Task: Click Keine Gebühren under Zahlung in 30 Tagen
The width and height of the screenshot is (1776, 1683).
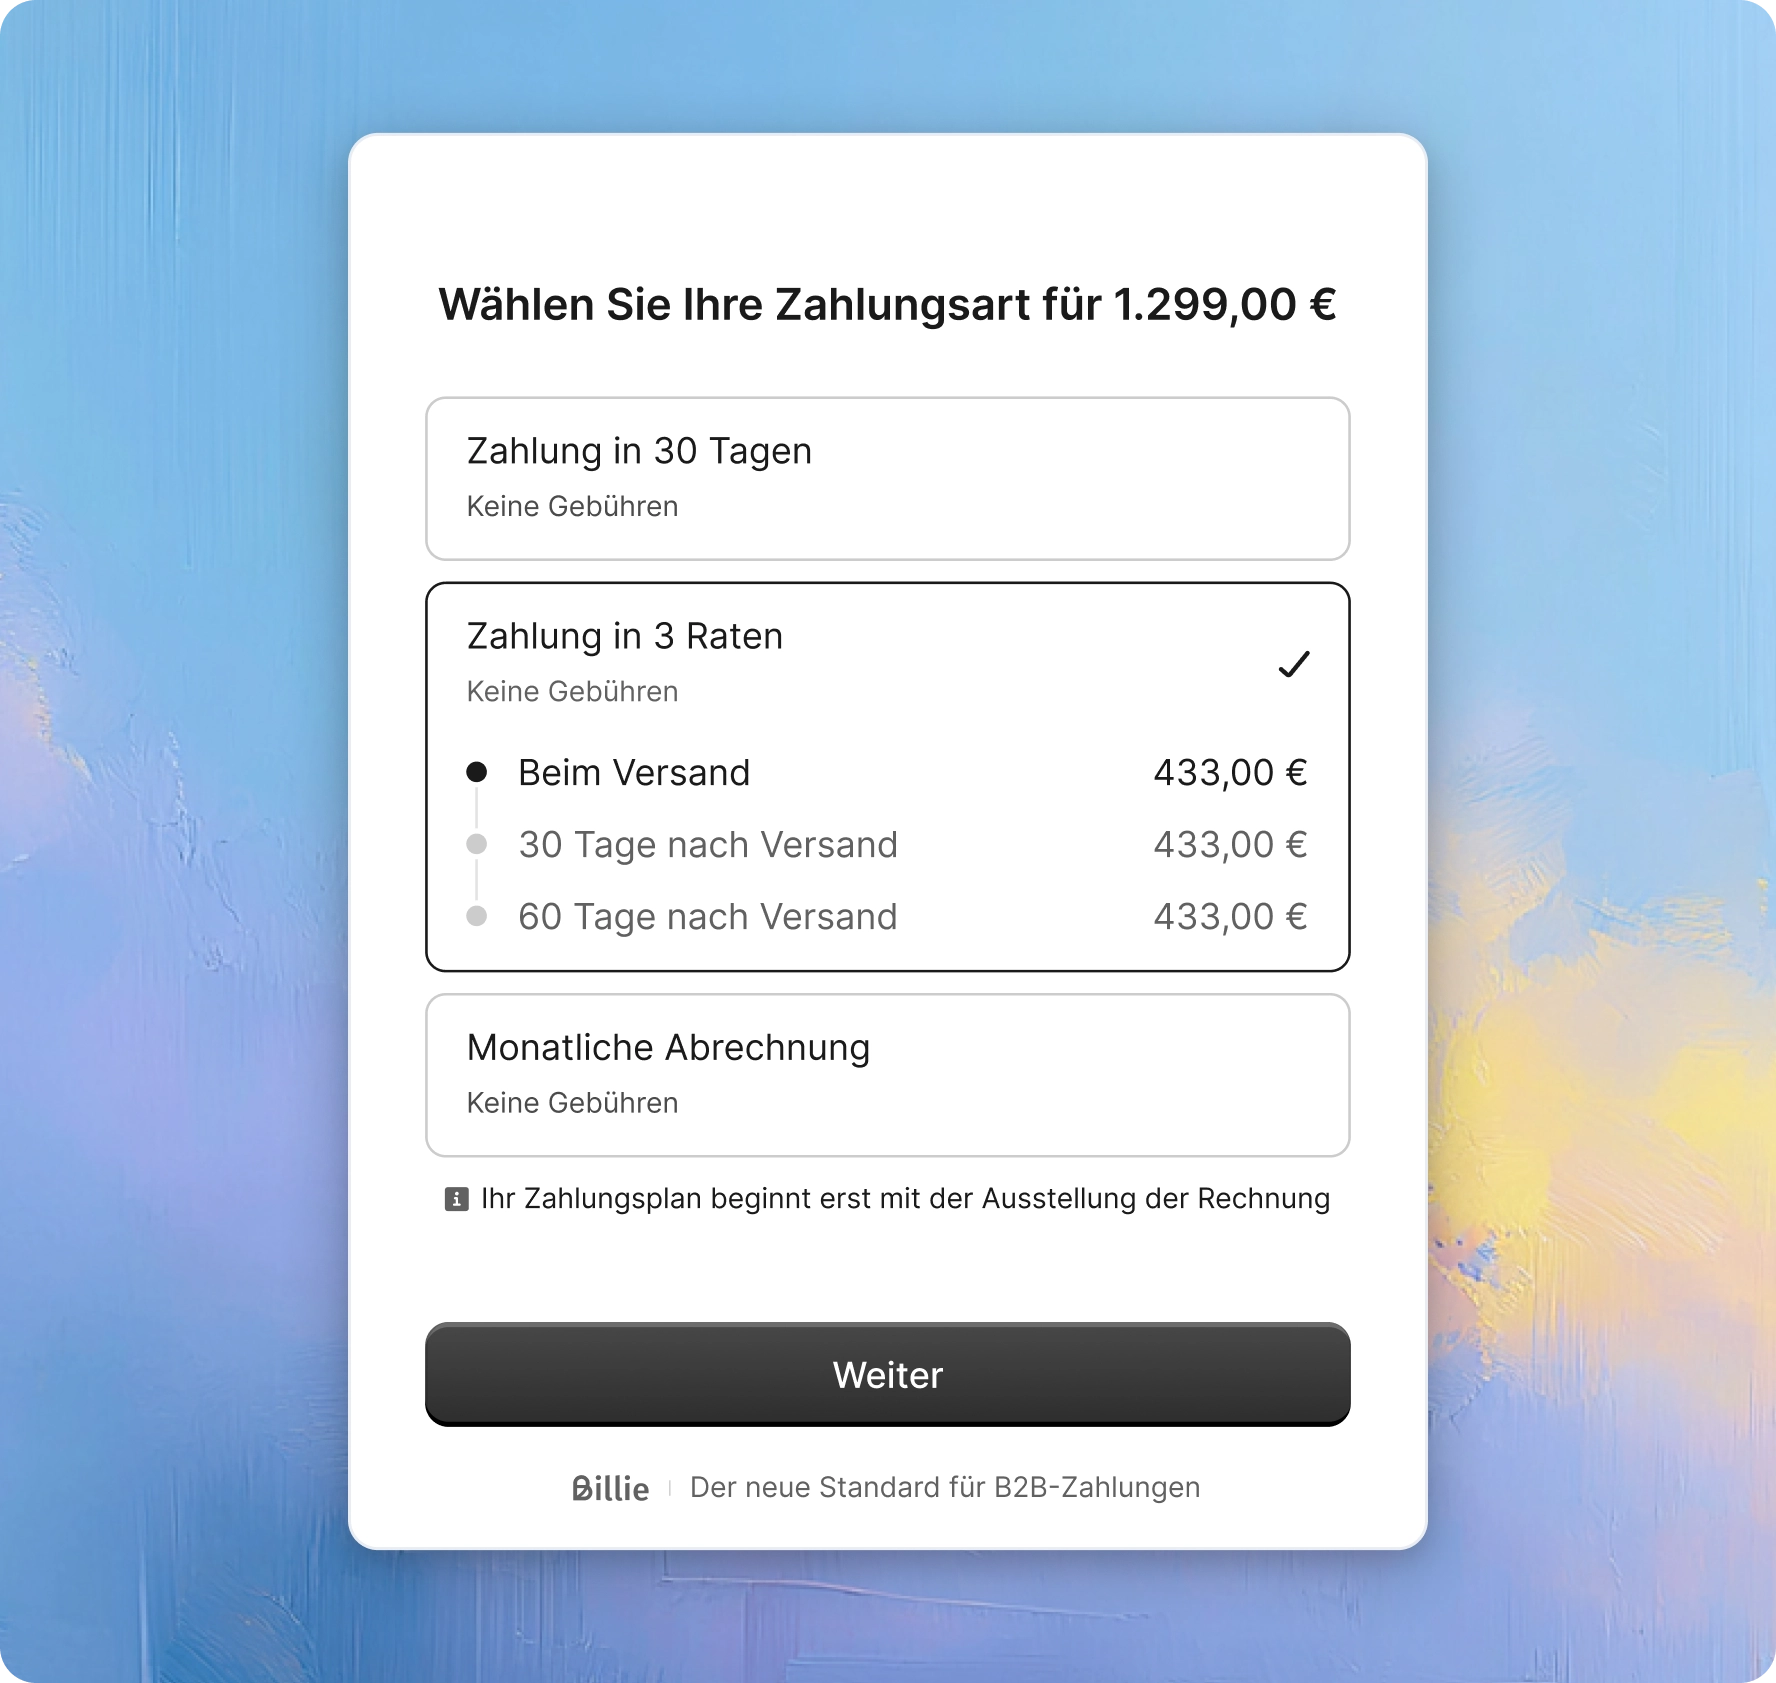Action: pos(571,506)
